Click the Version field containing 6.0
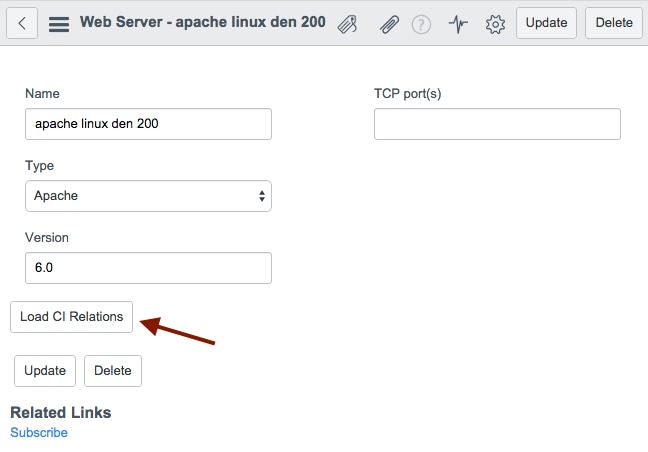This screenshot has height=452, width=648. click(148, 268)
